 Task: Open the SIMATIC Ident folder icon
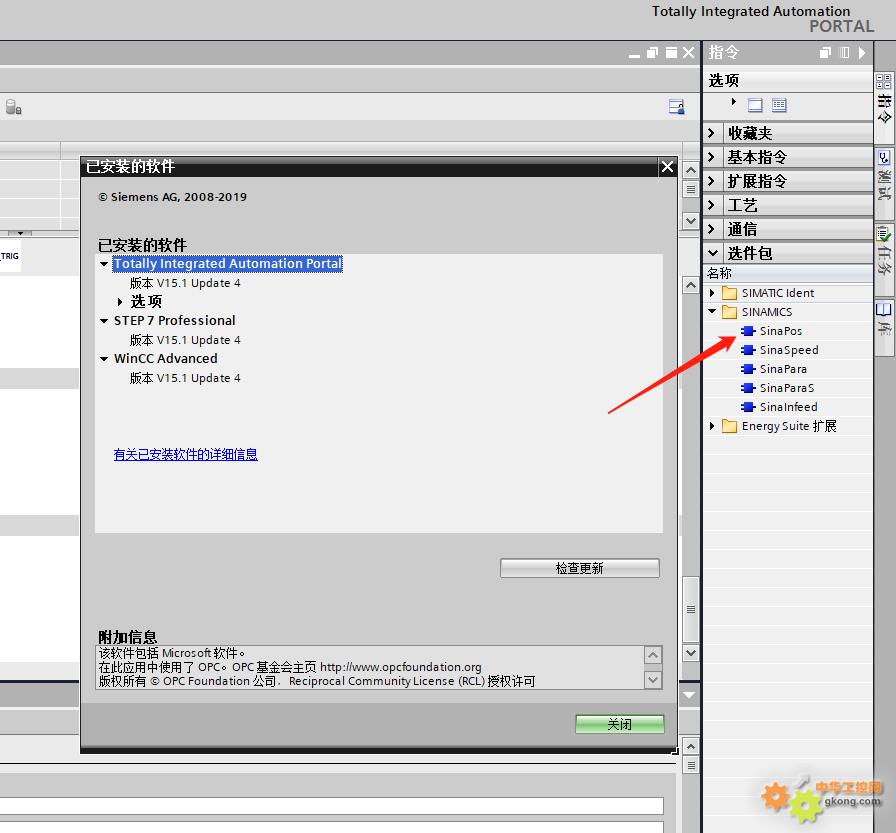729,293
